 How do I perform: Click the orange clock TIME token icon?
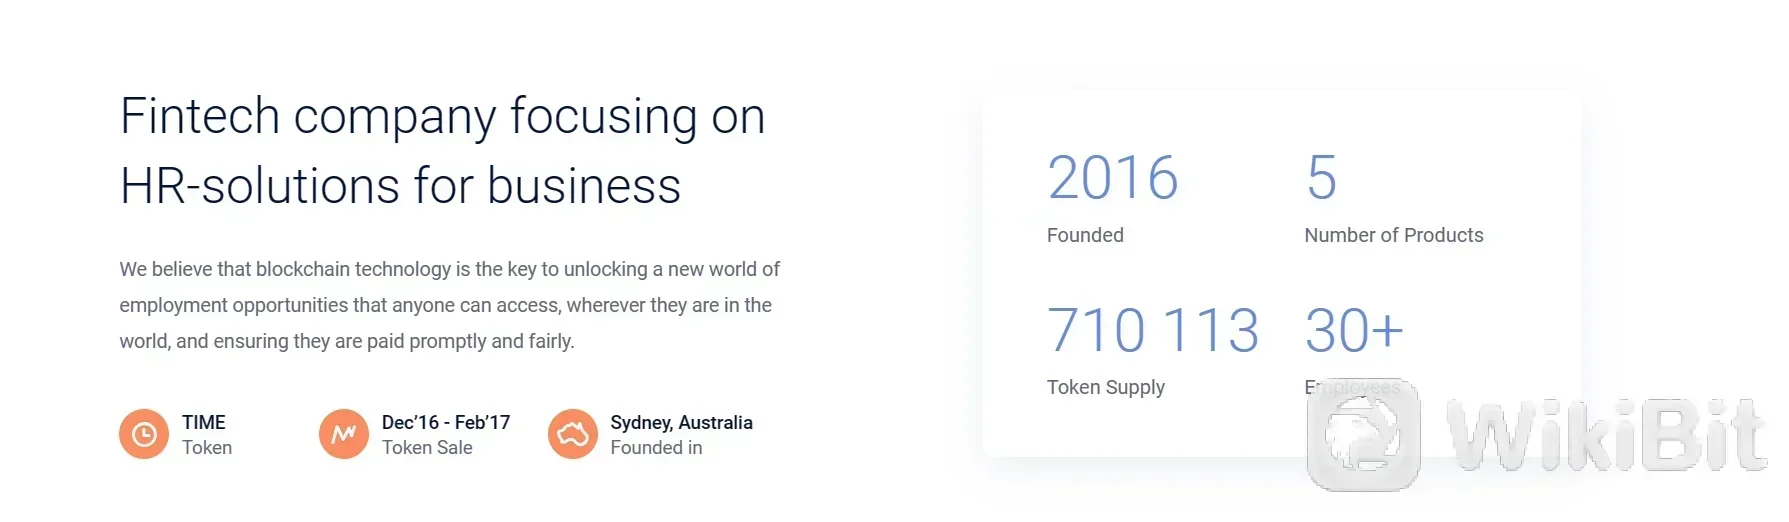144,434
